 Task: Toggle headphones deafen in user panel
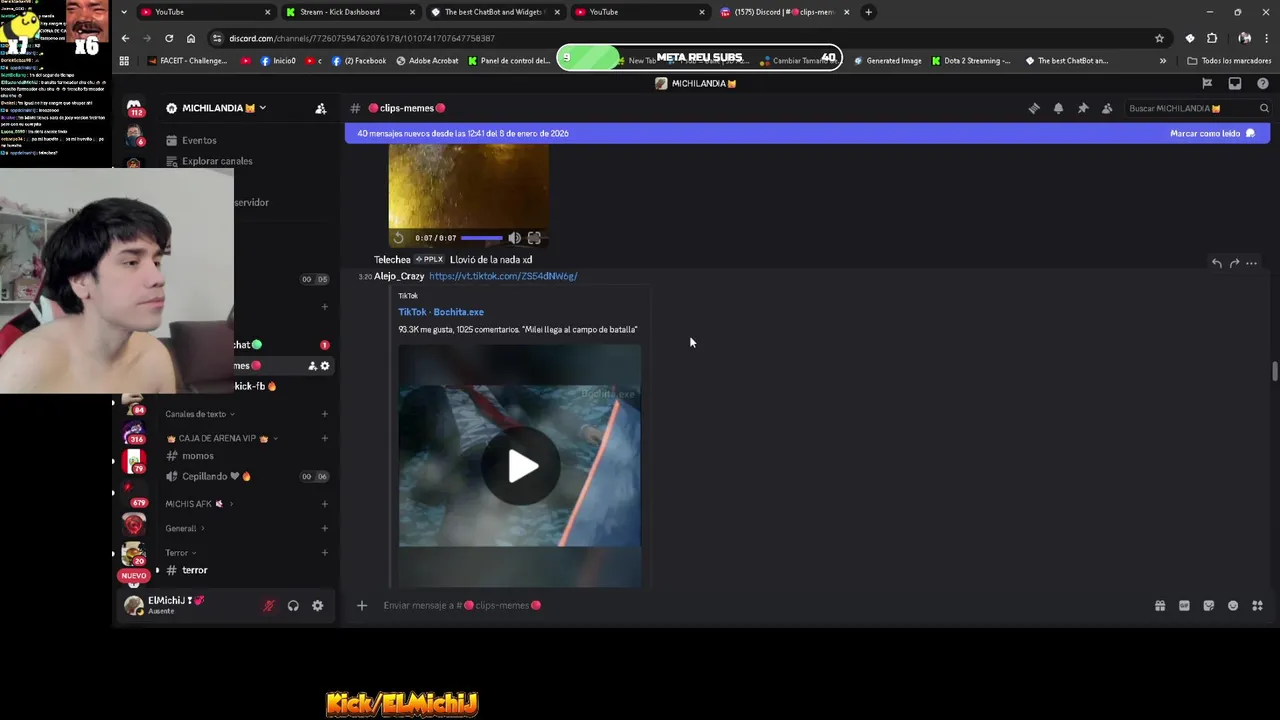pos(293,605)
